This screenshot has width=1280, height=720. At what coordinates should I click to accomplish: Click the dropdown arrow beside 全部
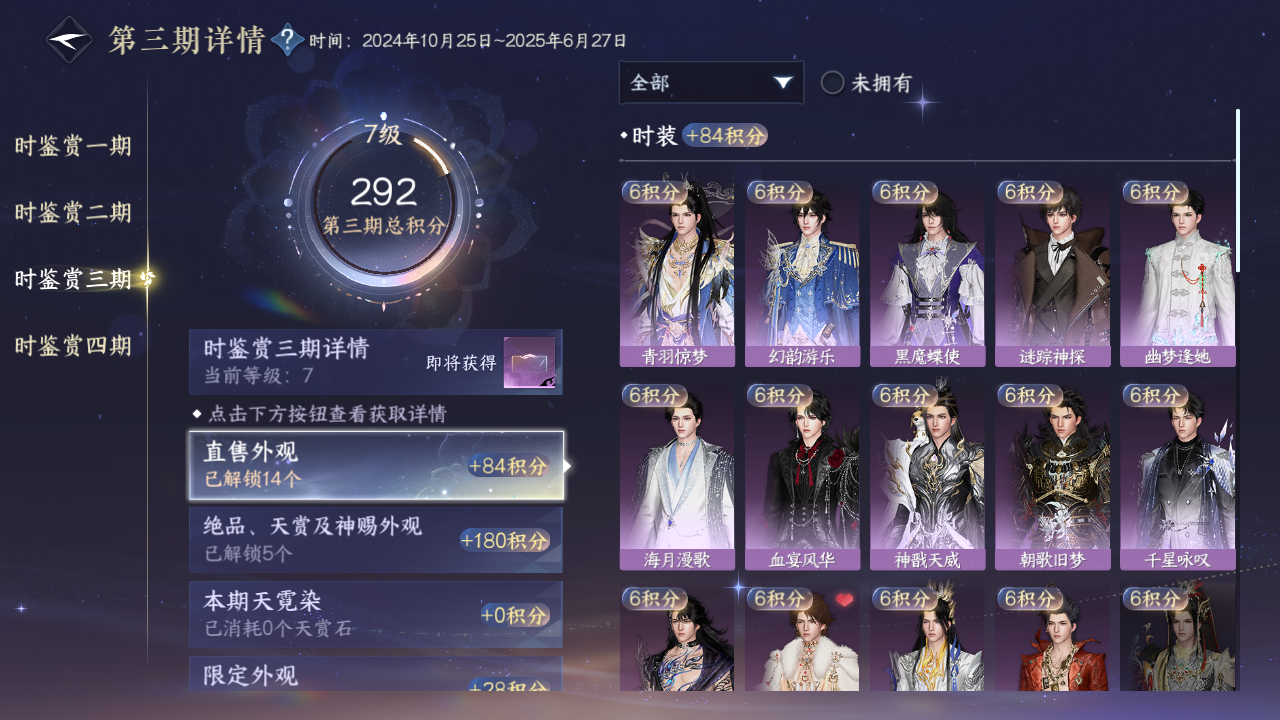(x=783, y=83)
